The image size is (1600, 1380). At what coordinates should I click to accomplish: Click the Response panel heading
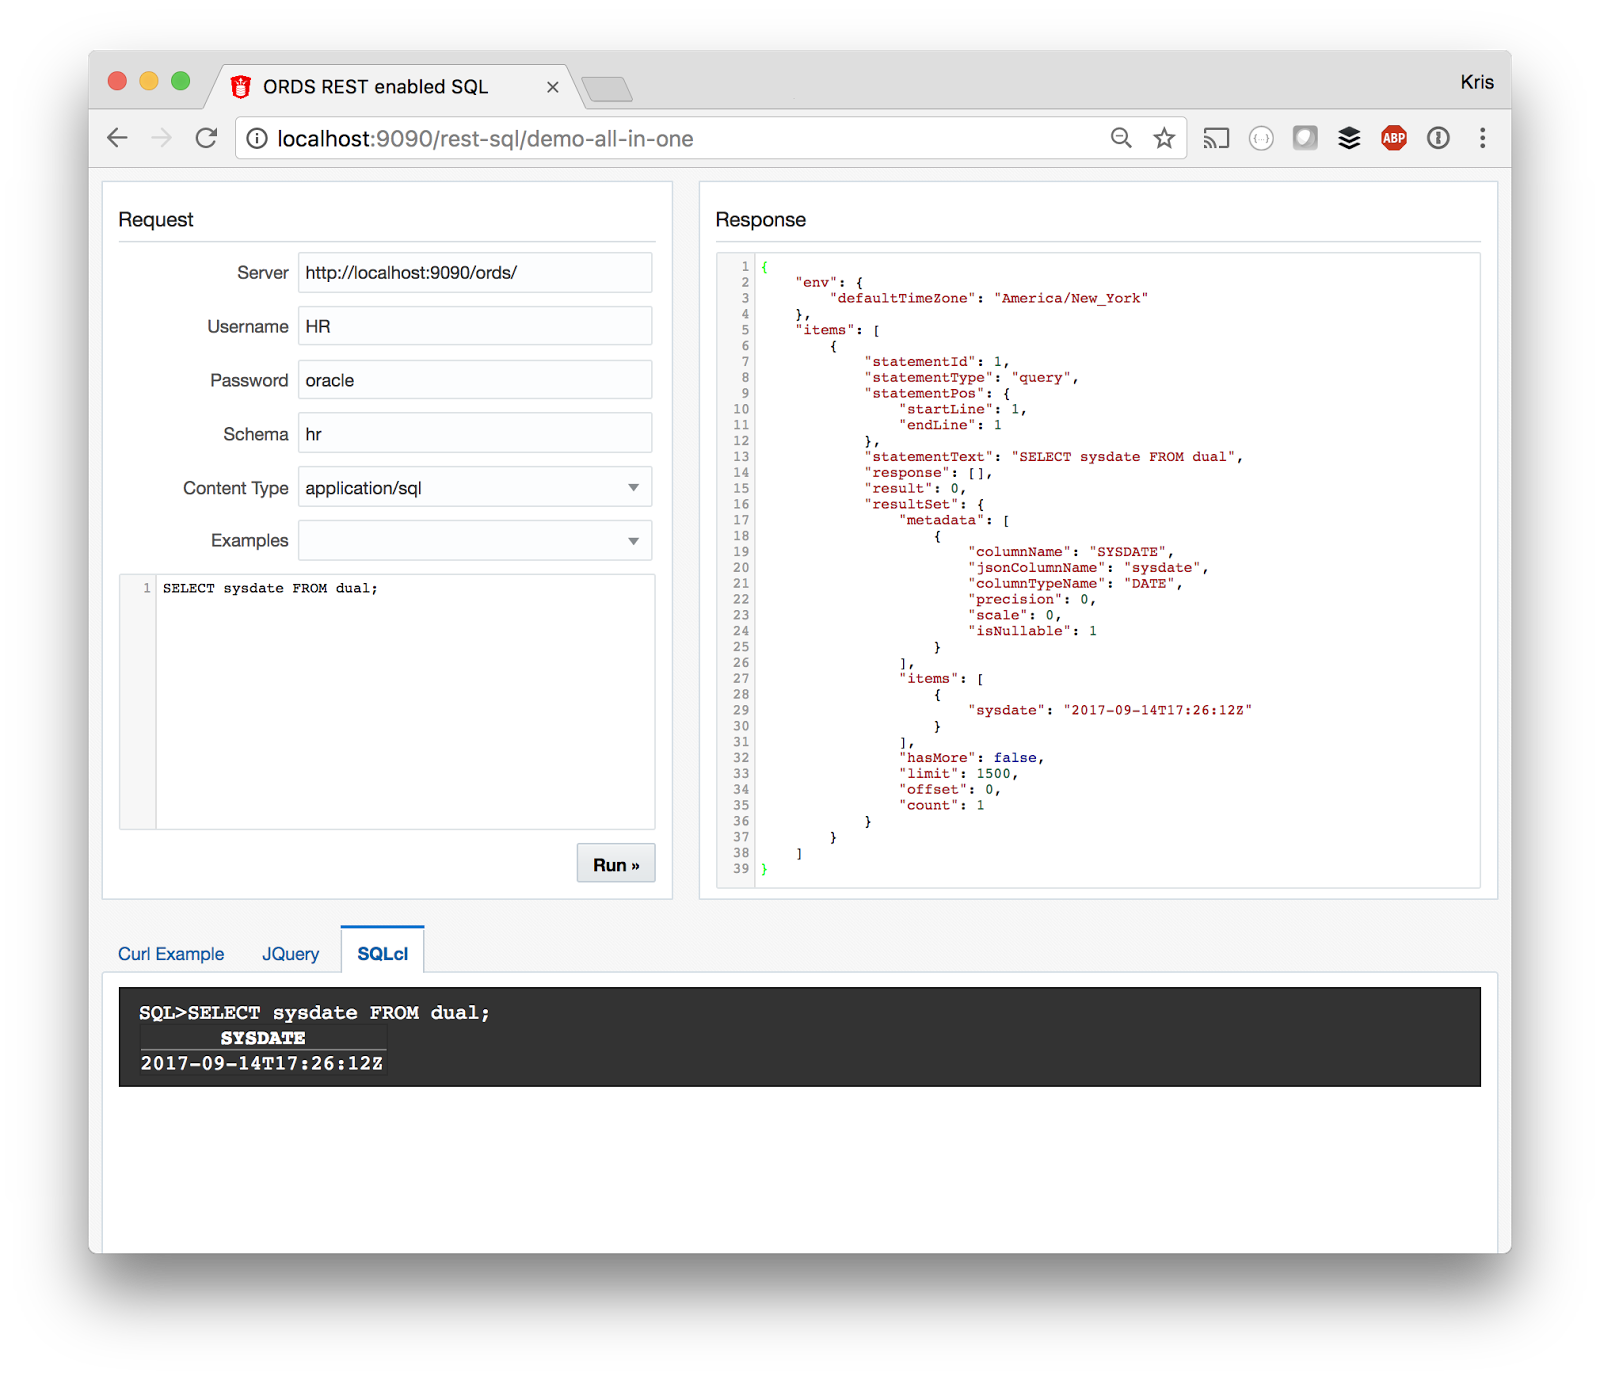760,219
